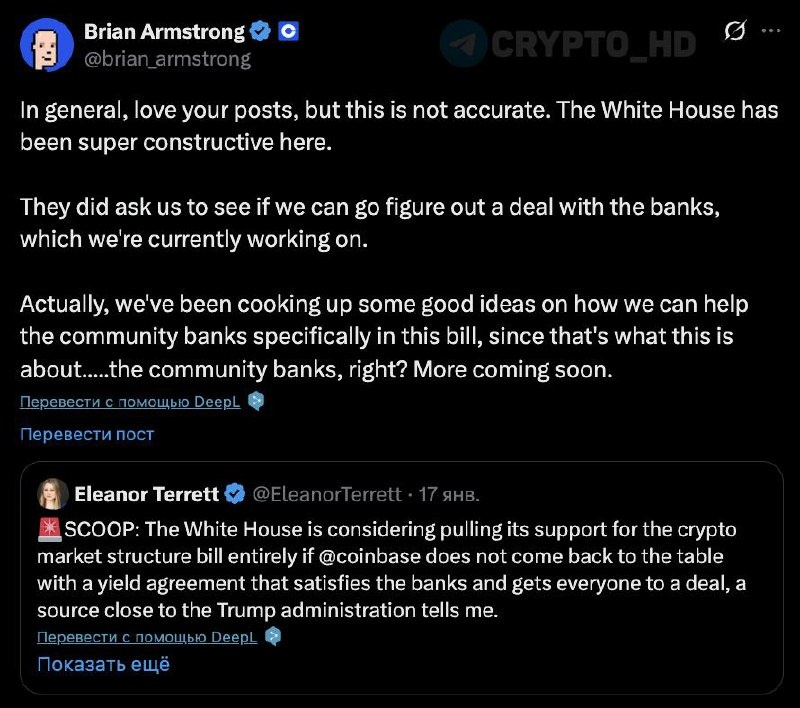The width and height of the screenshot is (800, 708).
Task: Click the verified badge next to Eleanor Terrett
Action: [235, 494]
